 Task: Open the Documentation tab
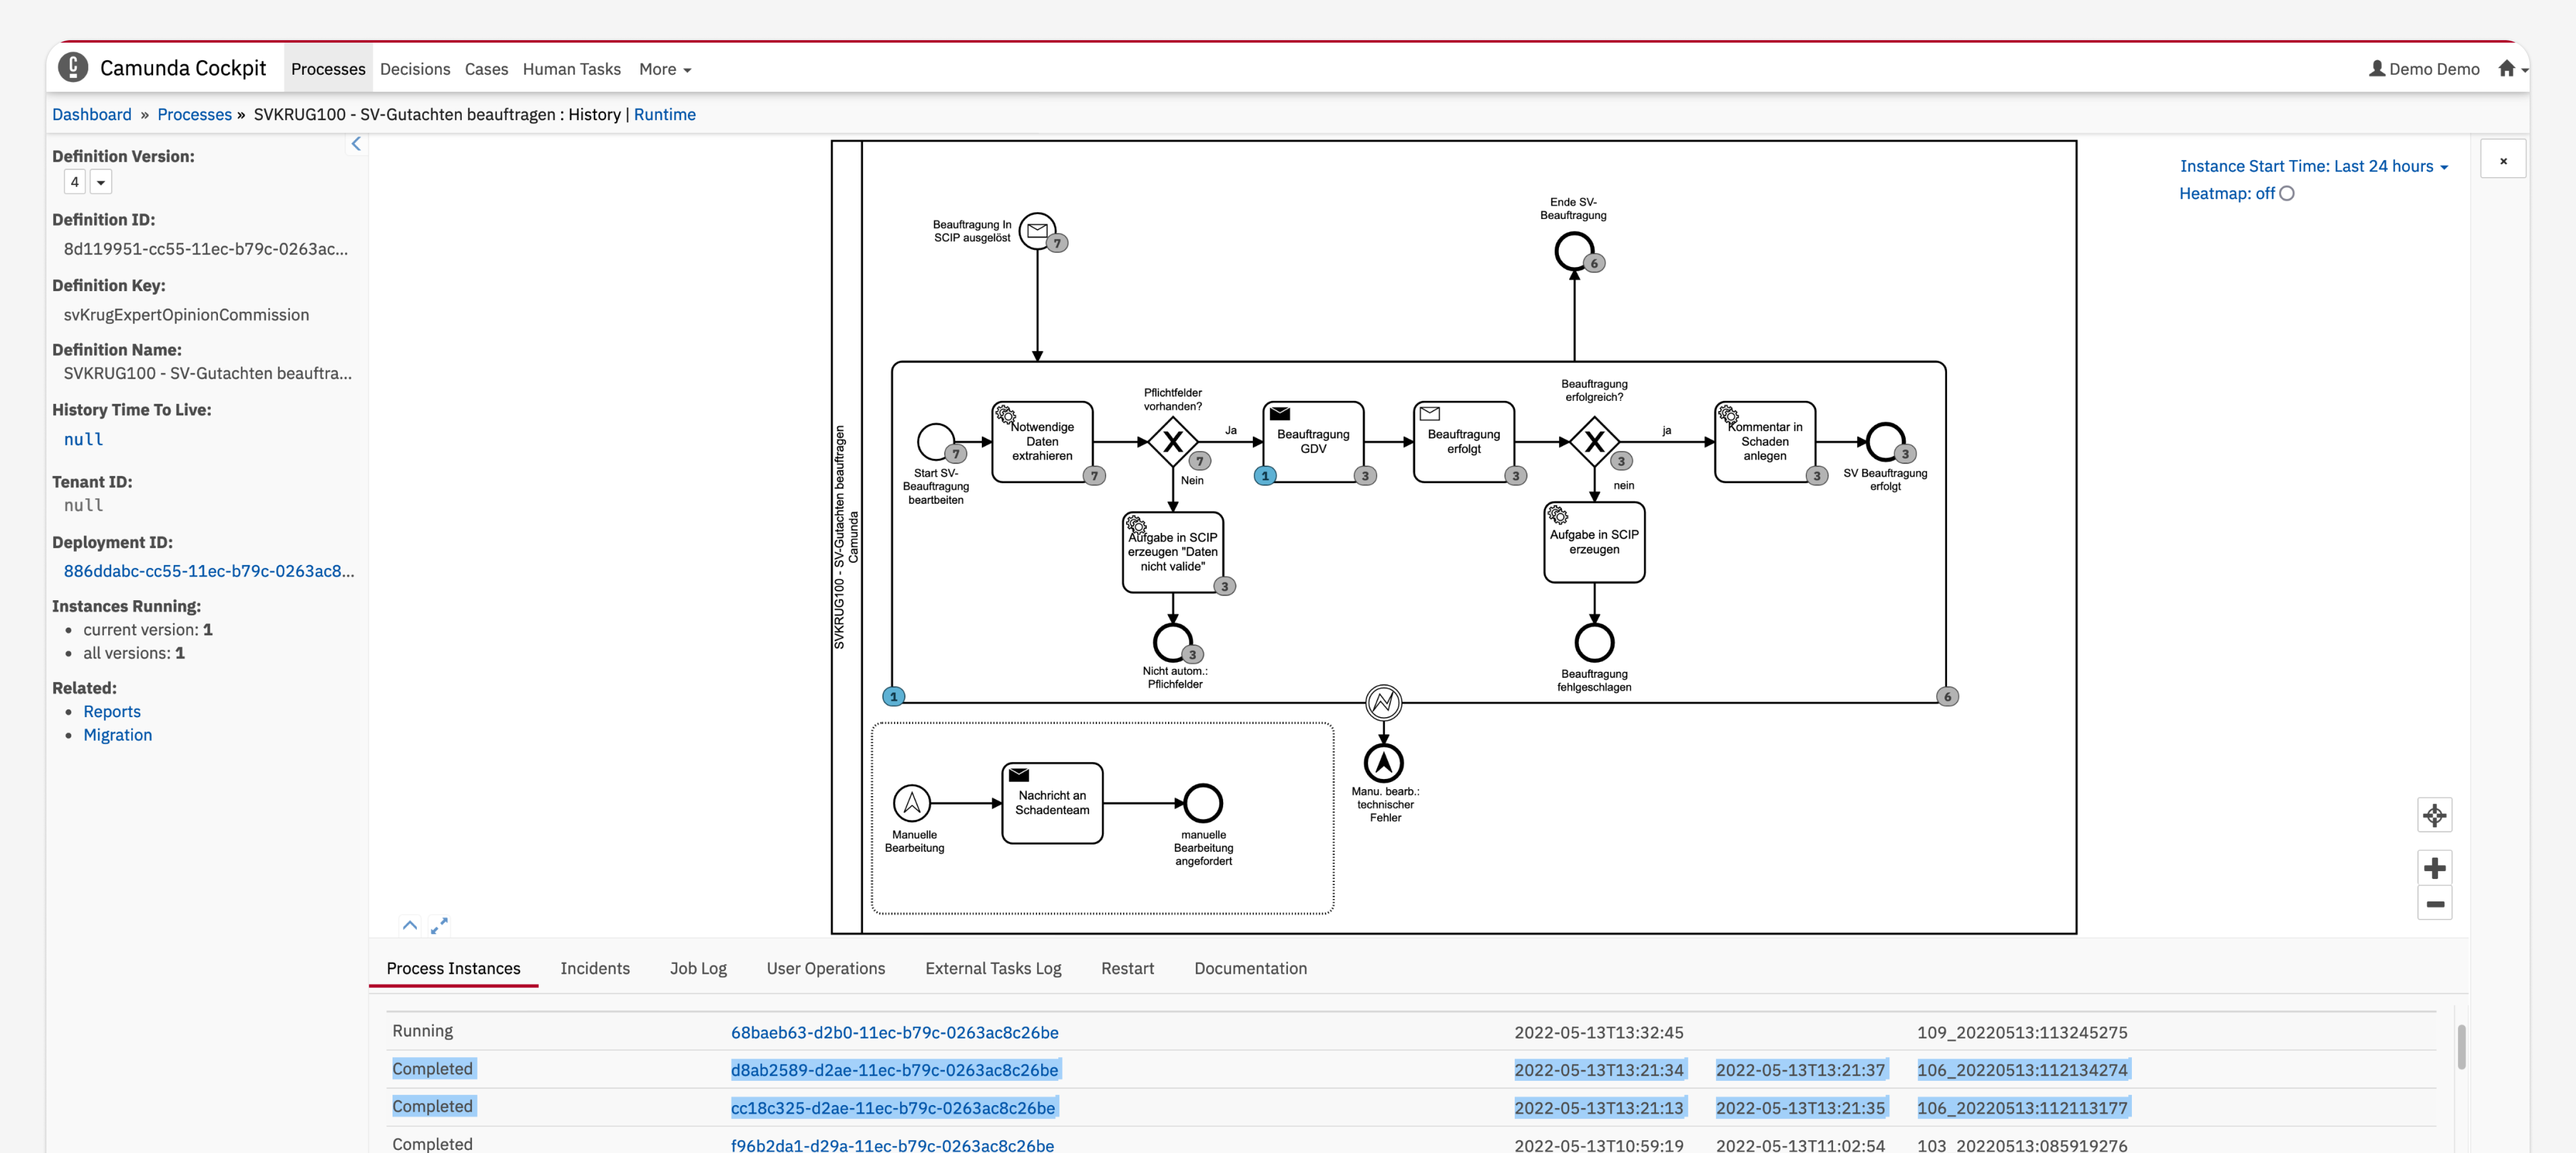[1250, 968]
